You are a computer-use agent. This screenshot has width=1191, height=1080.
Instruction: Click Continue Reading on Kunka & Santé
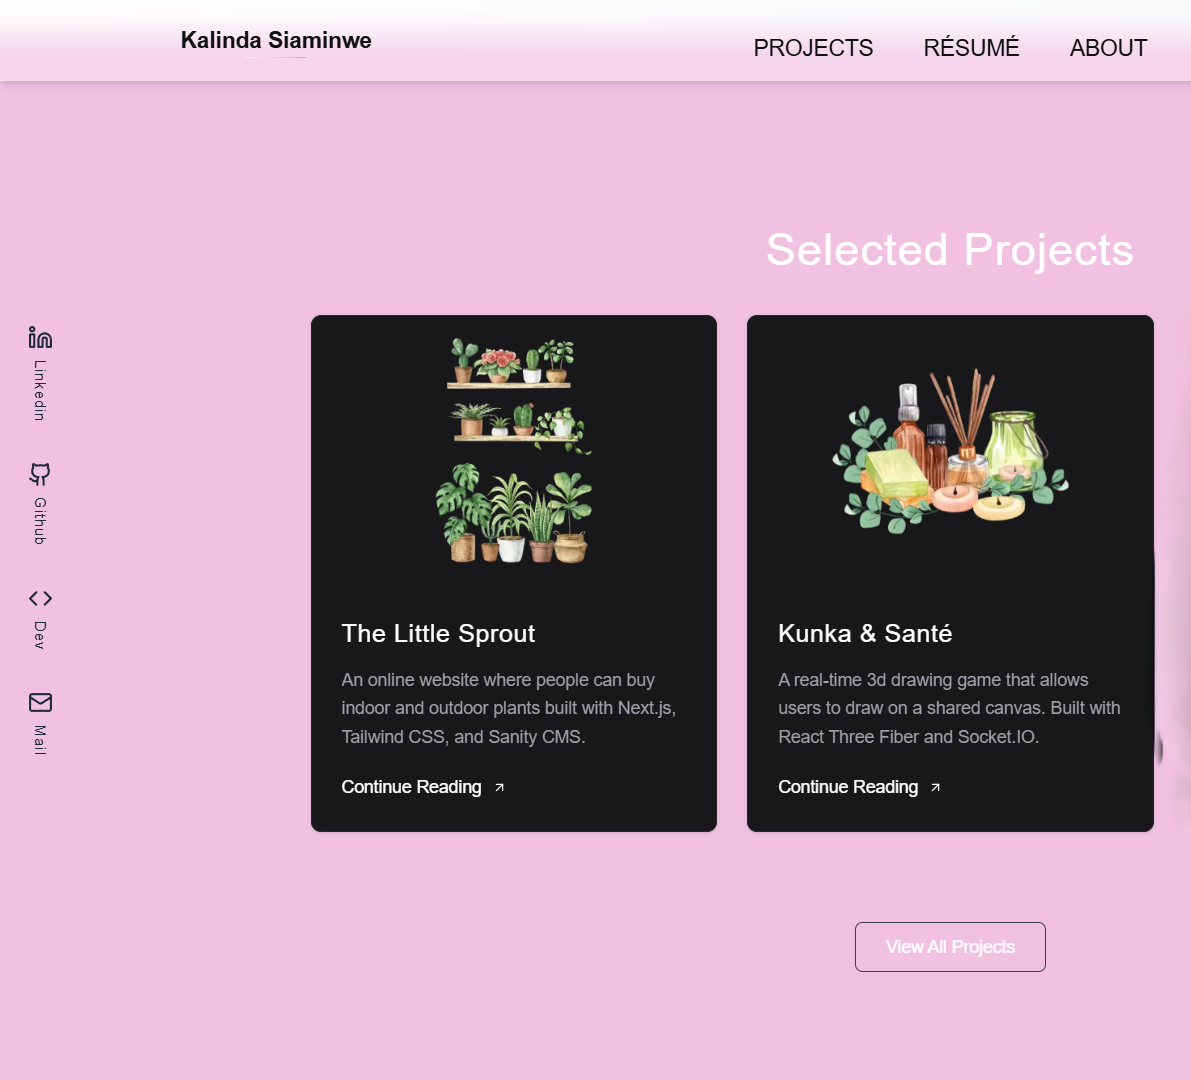tap(848, 787)
